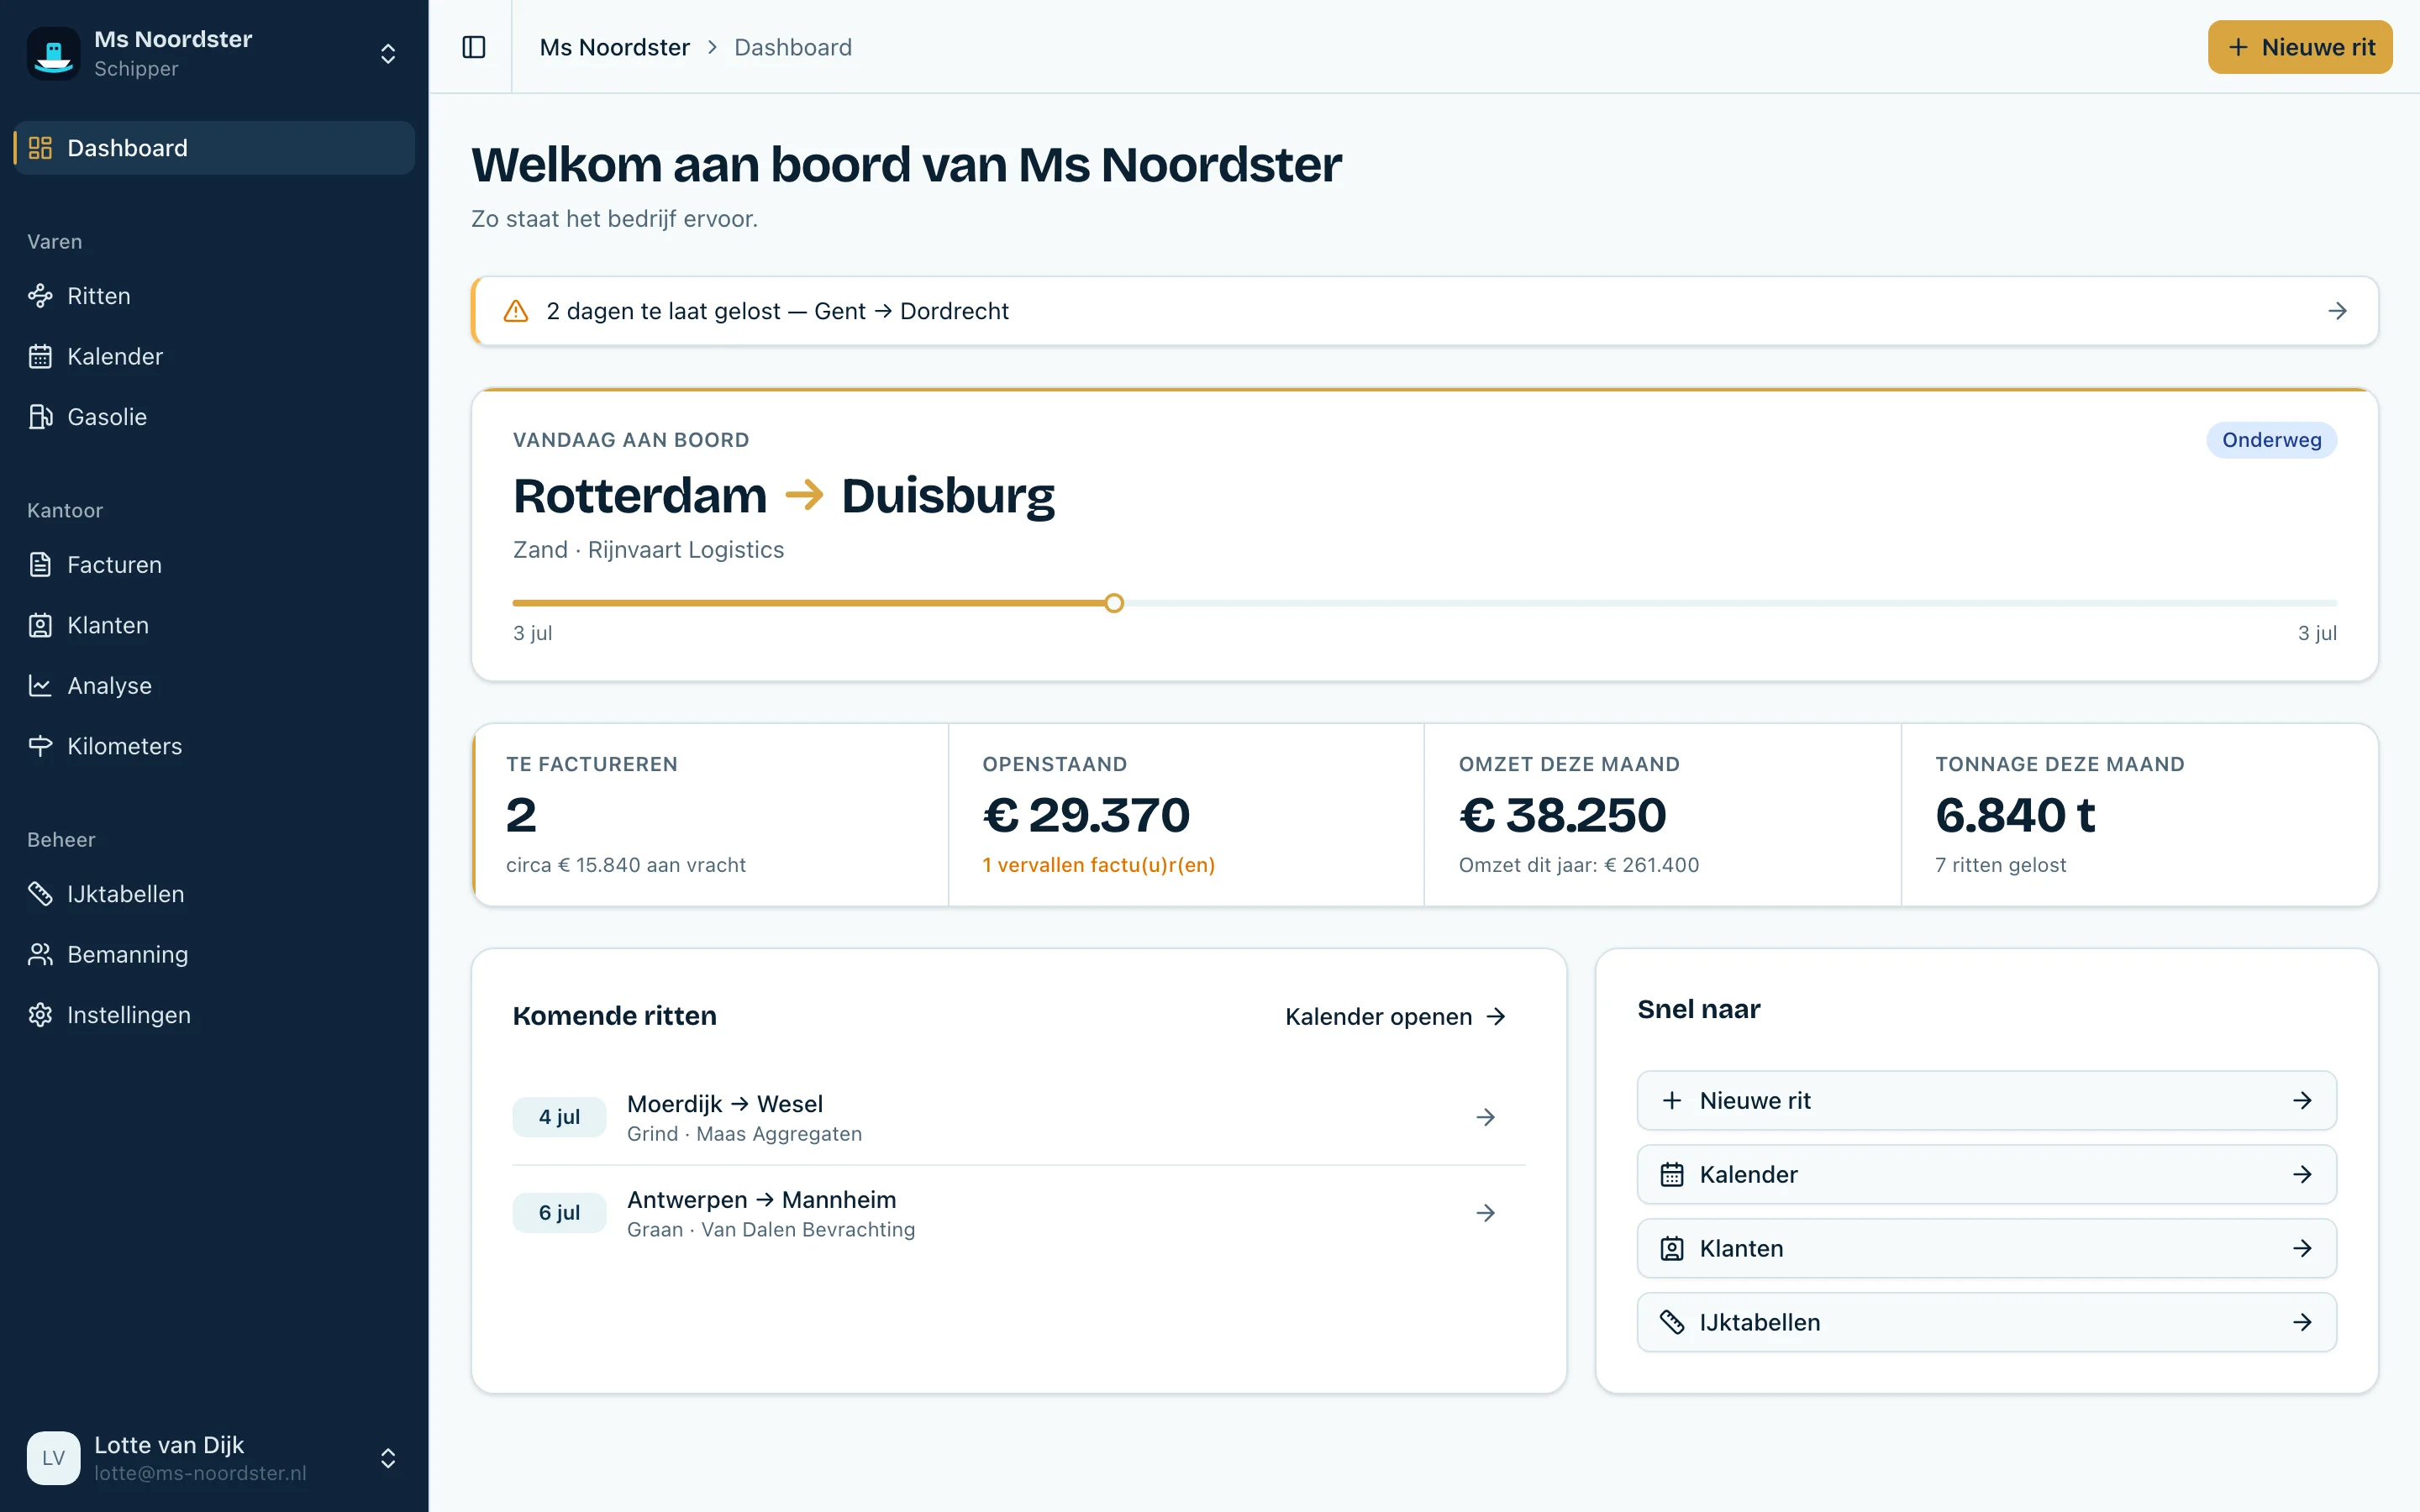Screen dimensions: 2420x1512
Task: Click the Kalender quick link button
Action: click(1986, 1174)
